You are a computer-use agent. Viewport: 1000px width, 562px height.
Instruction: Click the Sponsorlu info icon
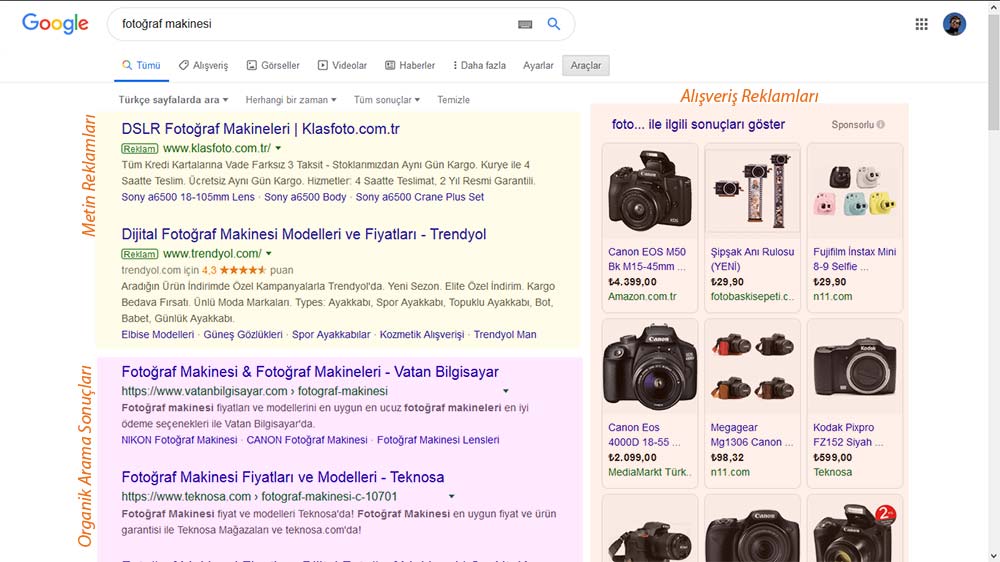pyautogui.click(x=881, y=124)
